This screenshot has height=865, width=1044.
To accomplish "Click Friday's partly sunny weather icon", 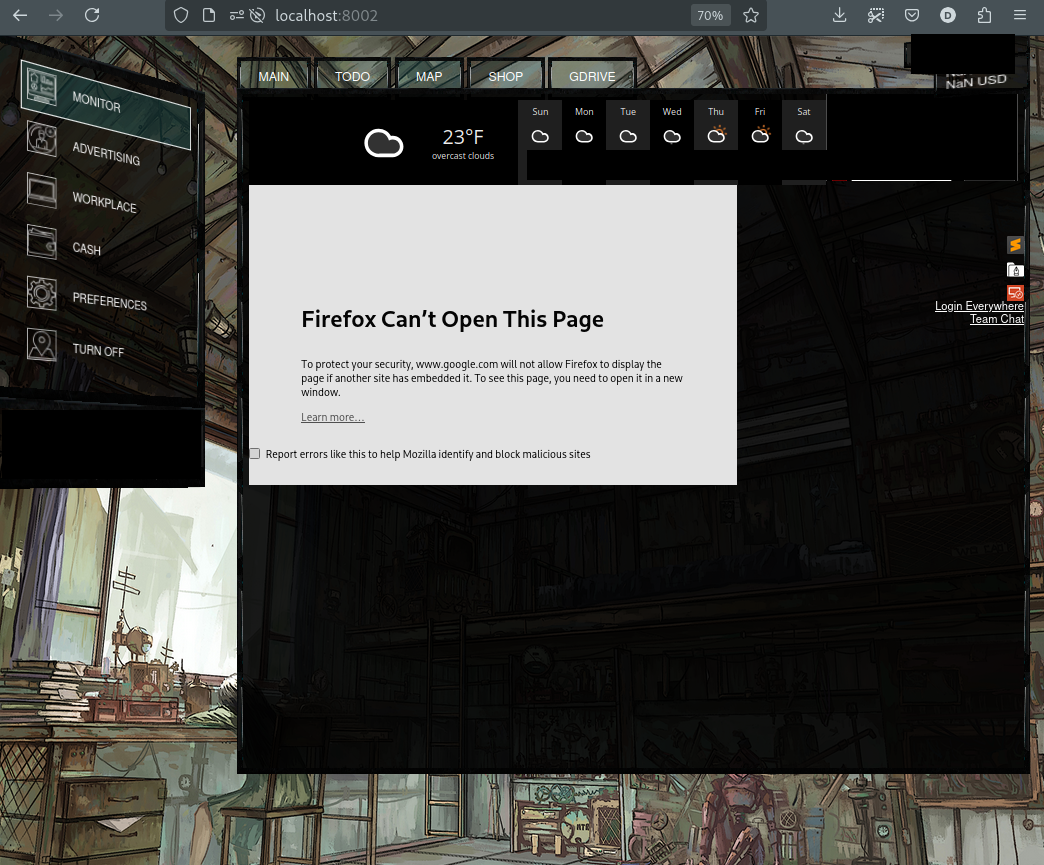I will pos(760,135).
